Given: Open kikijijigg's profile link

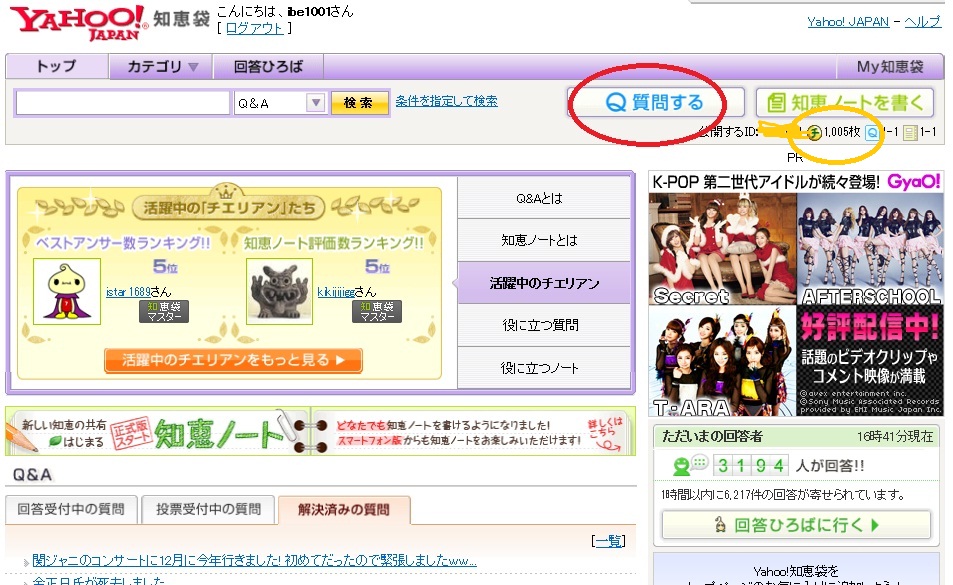Looking at the screenshot, I should click(336, 292).
